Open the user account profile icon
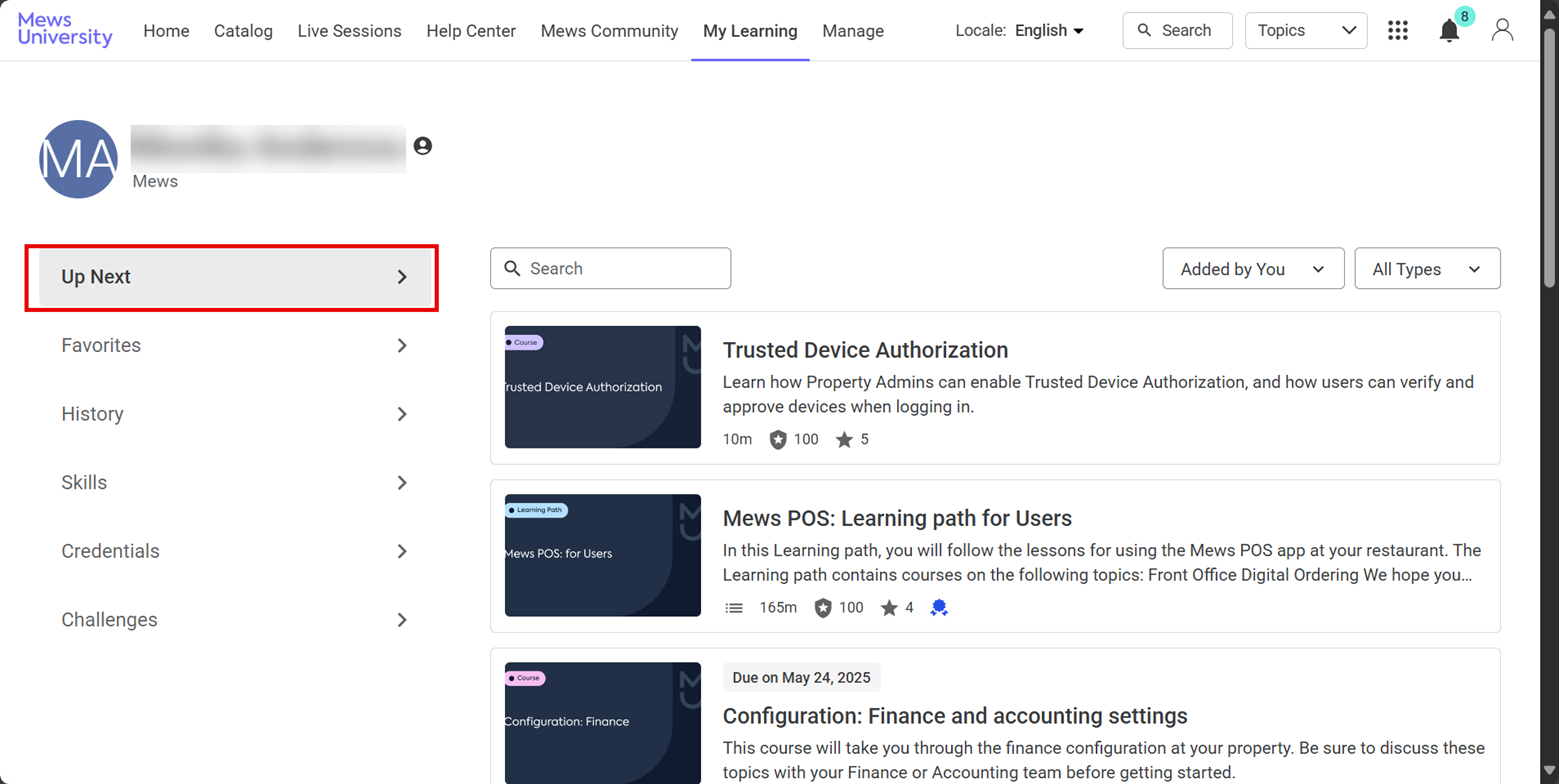Screen dimensions: 1559x784 click(1502, 30)
